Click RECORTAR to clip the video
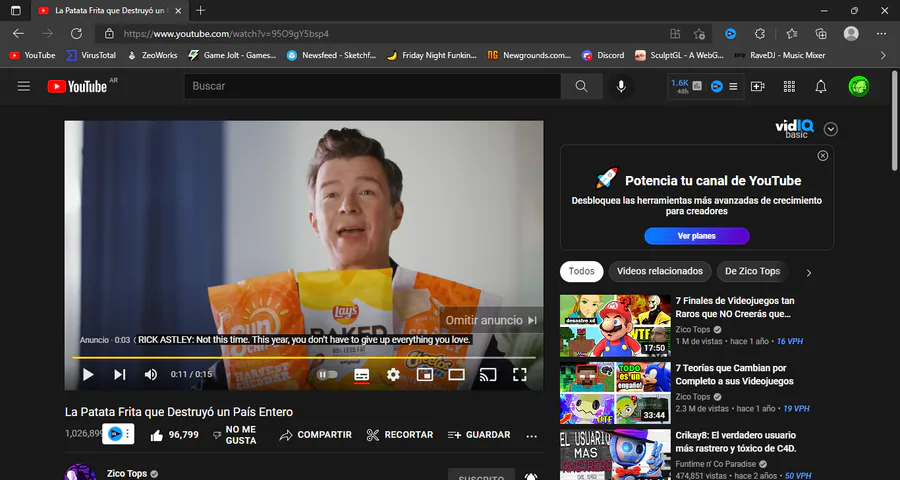 point(400,435)
